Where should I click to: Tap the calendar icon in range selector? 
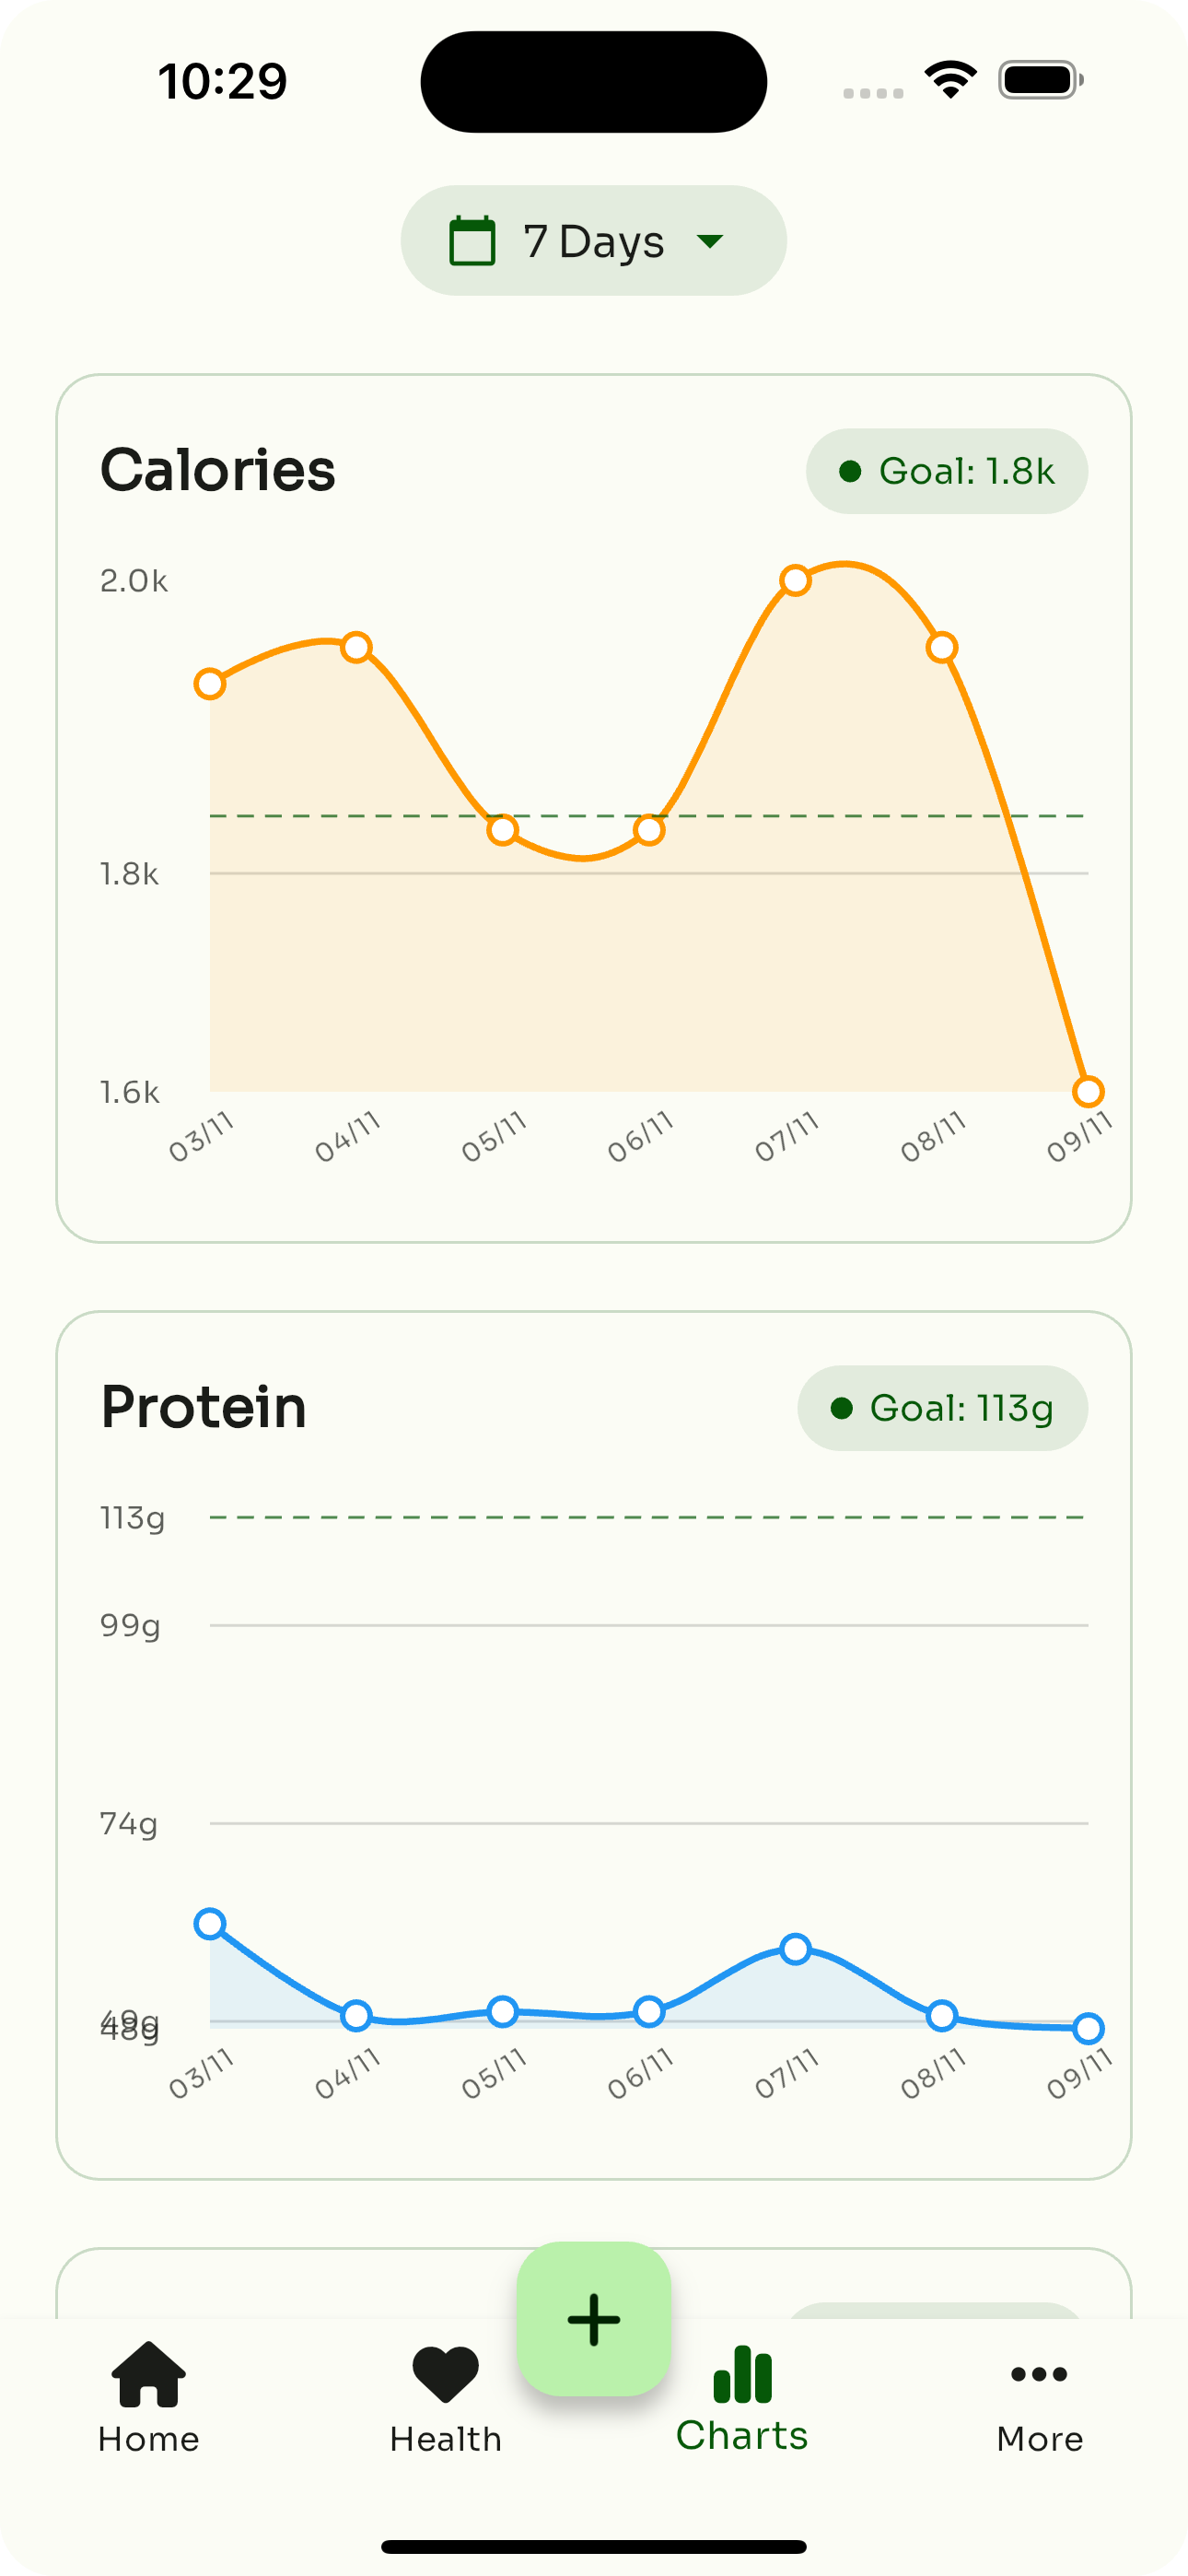(472, 241)
